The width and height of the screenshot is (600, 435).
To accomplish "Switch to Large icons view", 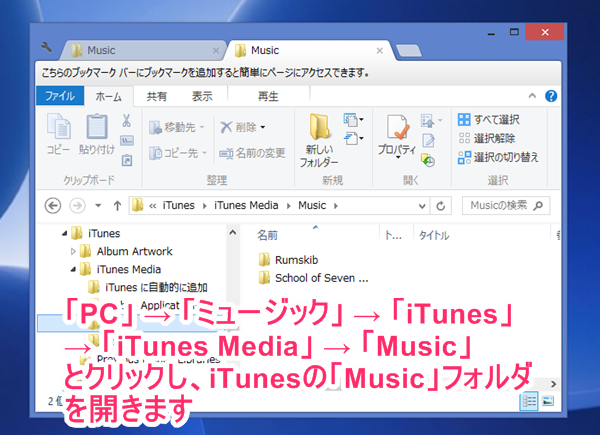I will pyautogui.click(x=548, y=401).
